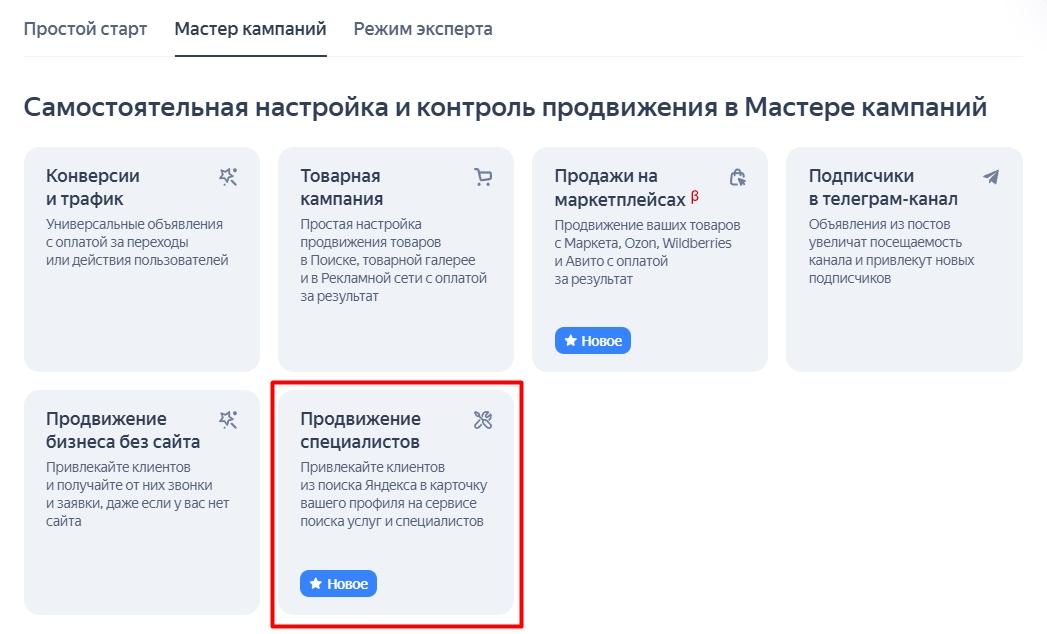This screenshot has width=1047, height=634.
Task: Click the paper plane icon on Подписчики в телеграм-канал
Action: tap(991, 177)
